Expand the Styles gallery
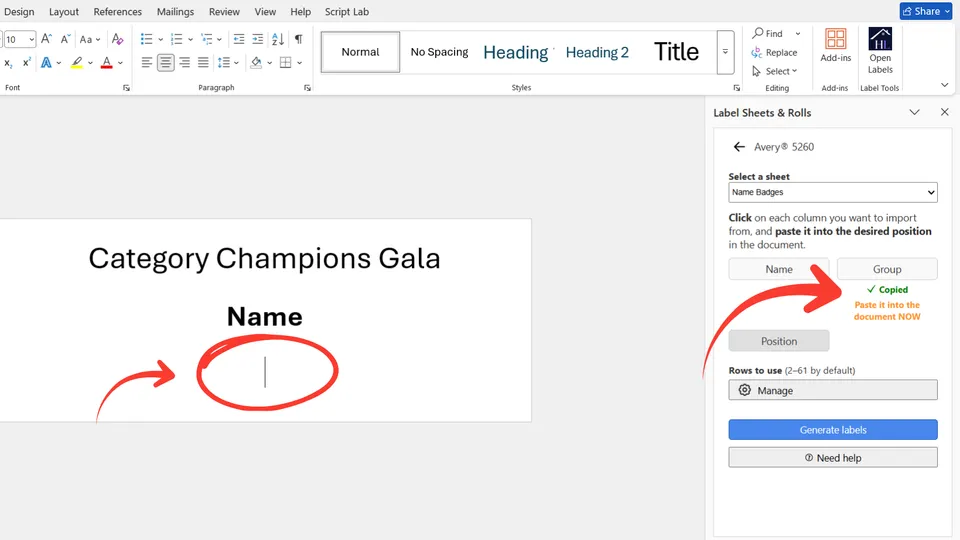This screenshot has height=540, width=960. click(725, 52)
